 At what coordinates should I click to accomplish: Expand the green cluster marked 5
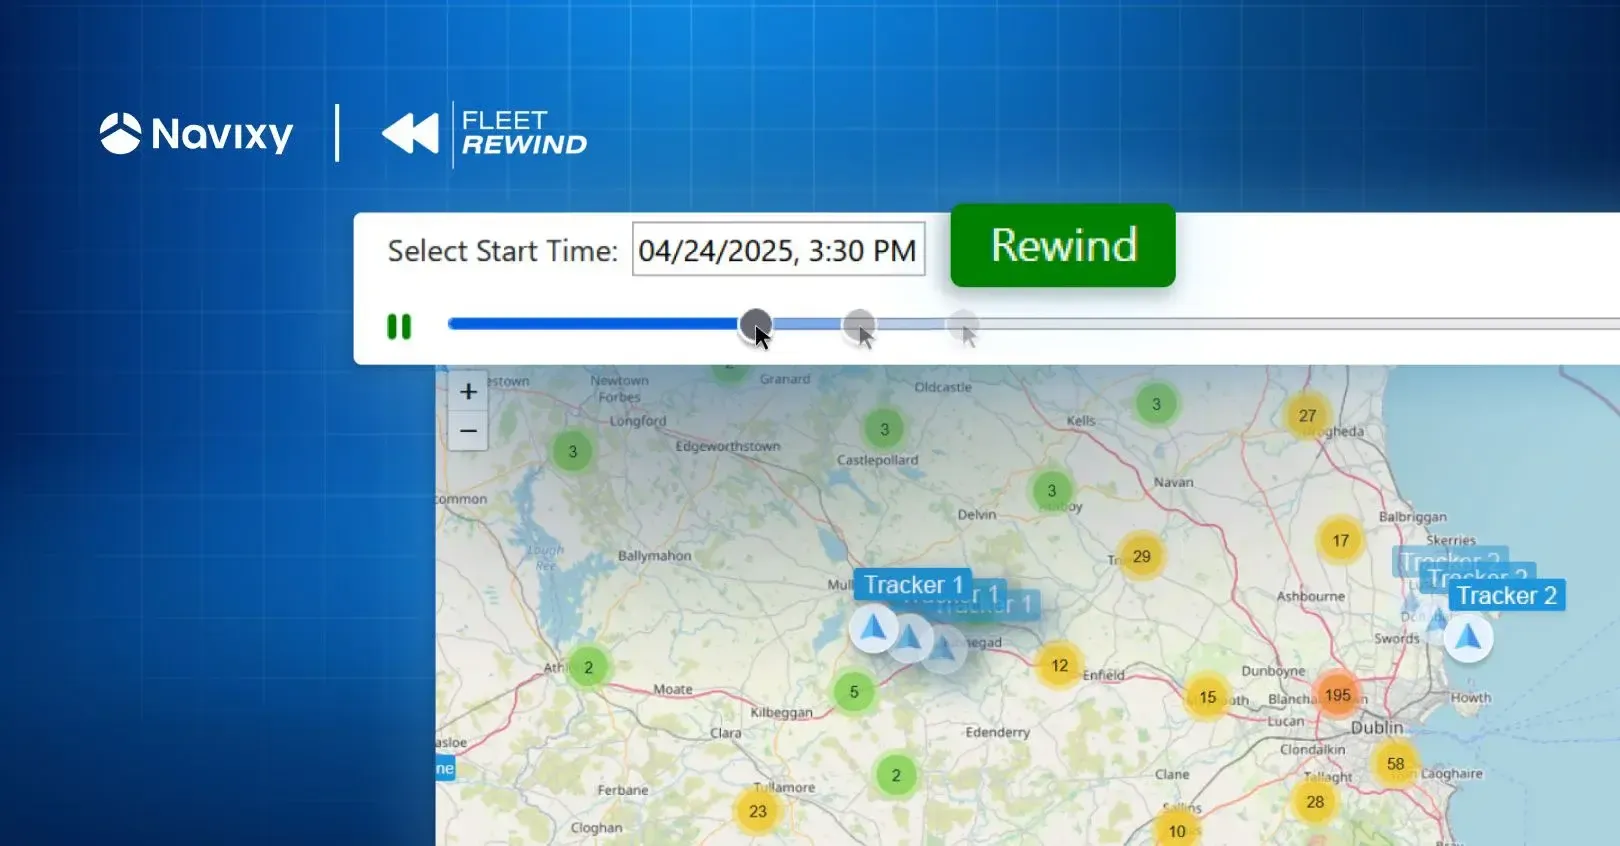click(x=854, y=692)
